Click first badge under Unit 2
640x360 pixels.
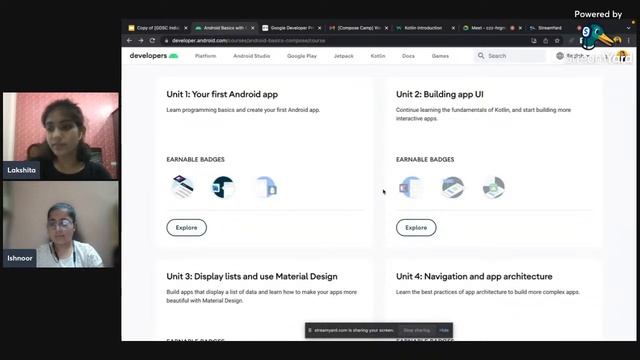[x=412, y=187]
